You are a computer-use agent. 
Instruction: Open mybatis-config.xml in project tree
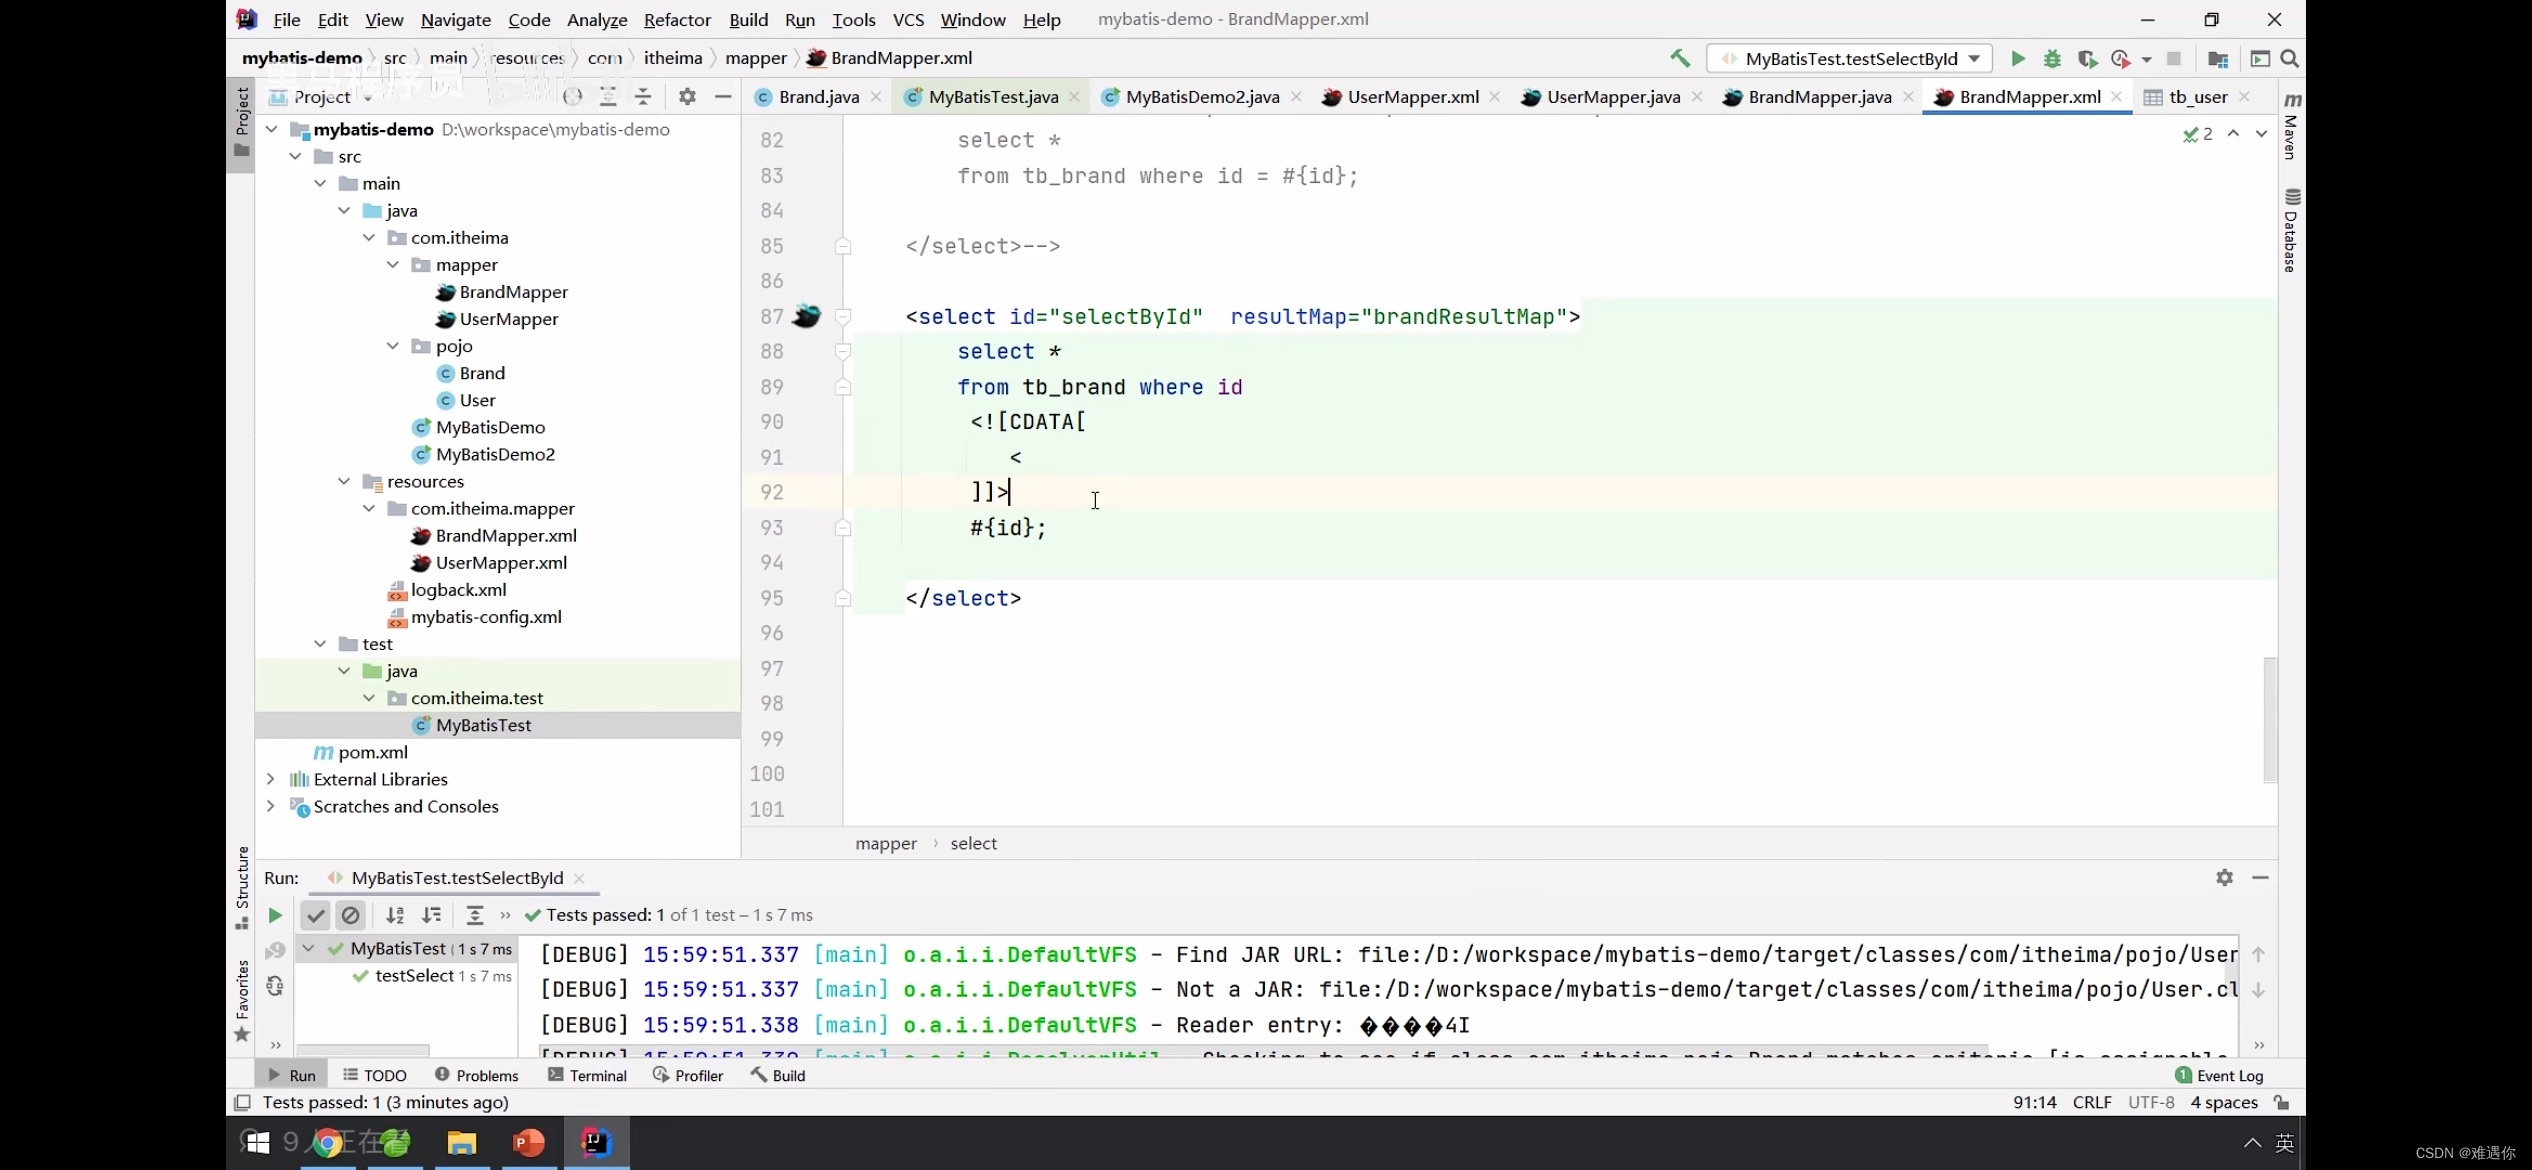486,616
